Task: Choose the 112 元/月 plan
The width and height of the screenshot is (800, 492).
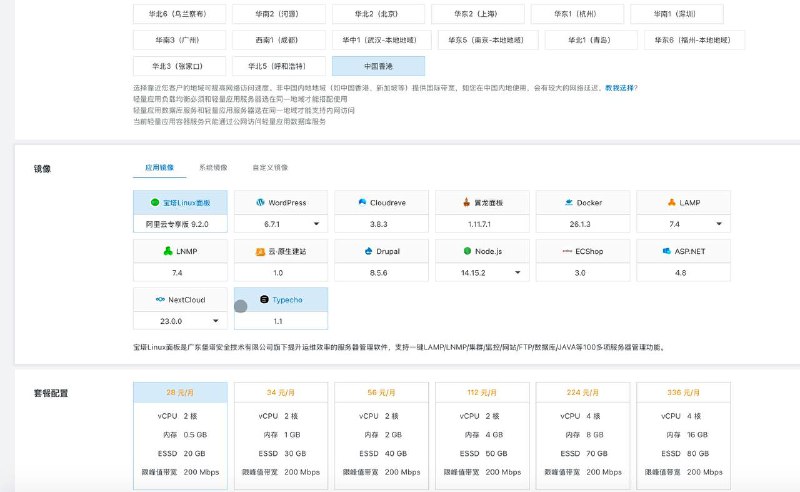Action: (482, 436)
